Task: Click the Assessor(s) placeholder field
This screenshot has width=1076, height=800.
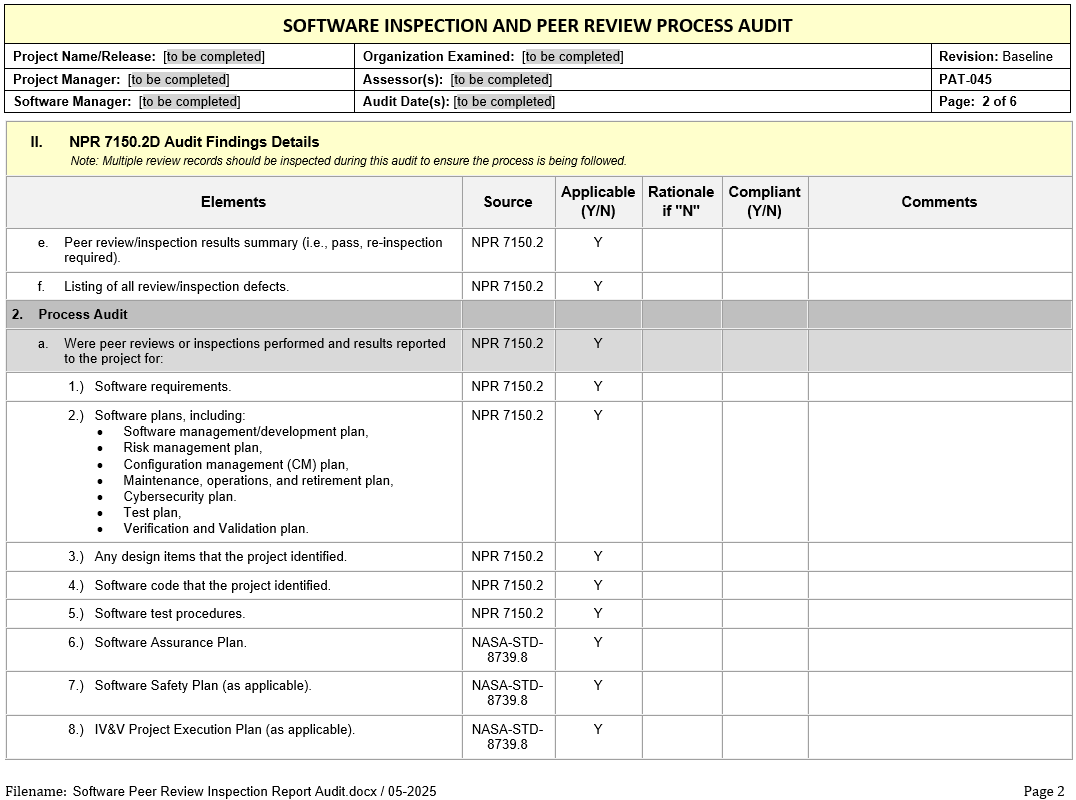Action: (501, 80)
